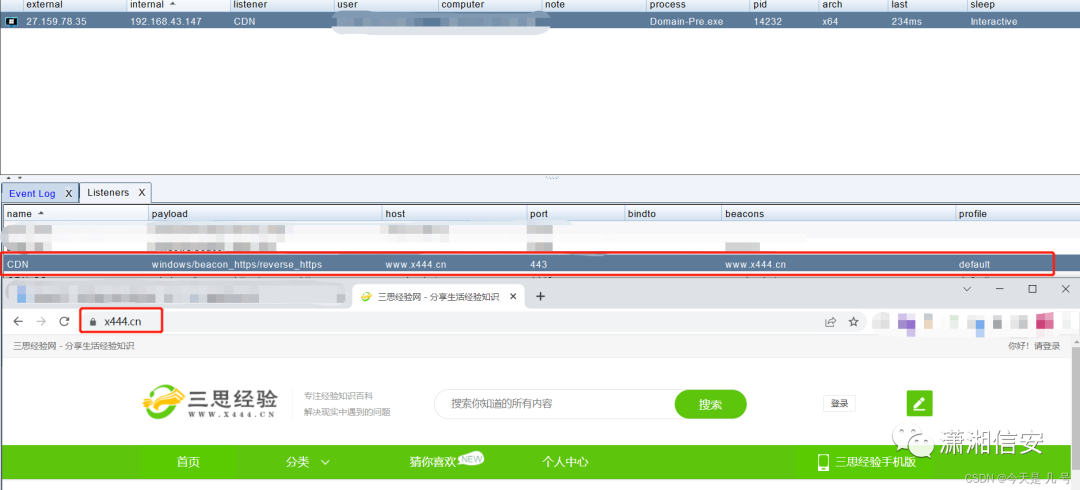Click the 请登录 link at top
Image resolution: width=1080 pixels, height=490 pixels.
(x=1047, y=346)
